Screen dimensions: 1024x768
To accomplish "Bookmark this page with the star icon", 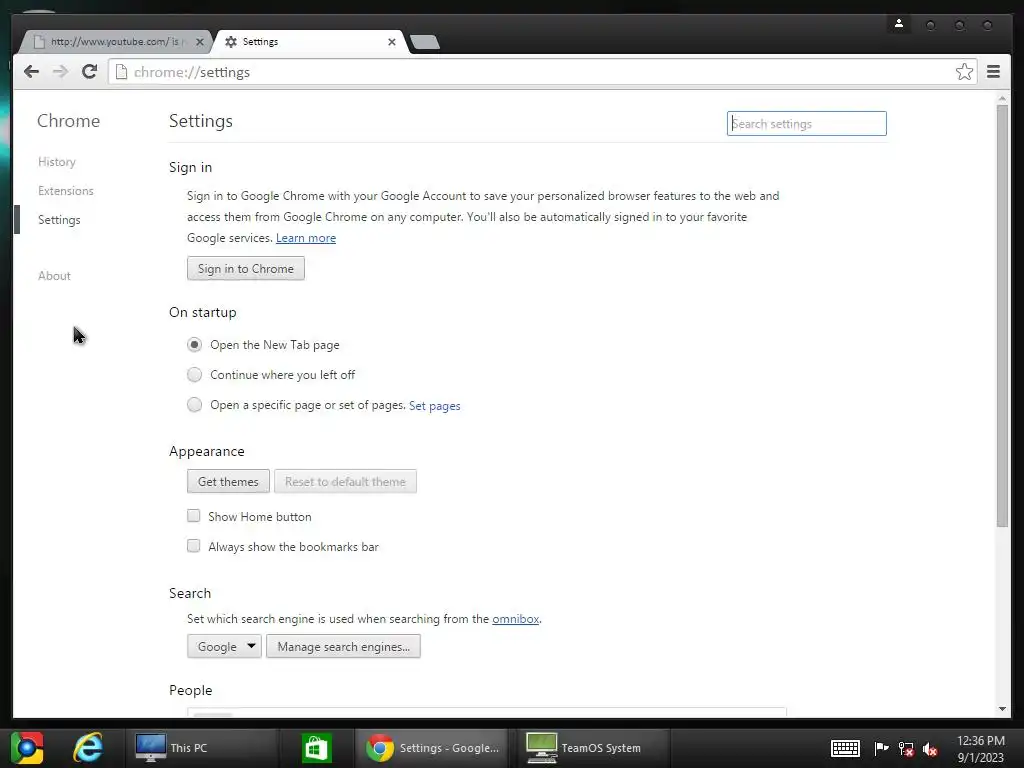I will (x=964, y=72).
